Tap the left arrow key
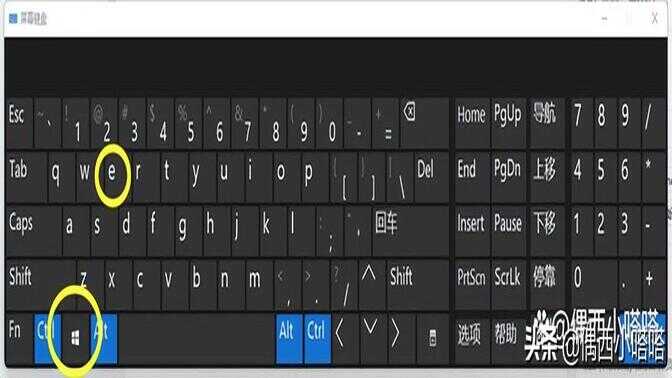672x378 pixels. 340,334
